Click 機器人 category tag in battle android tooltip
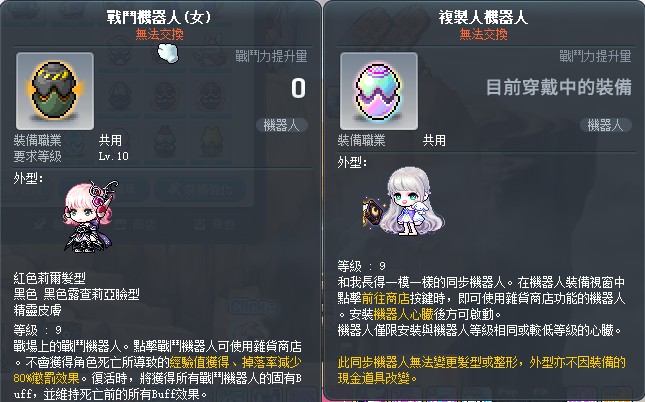Viewport: 645px width, 402px height. pos(282,125)
